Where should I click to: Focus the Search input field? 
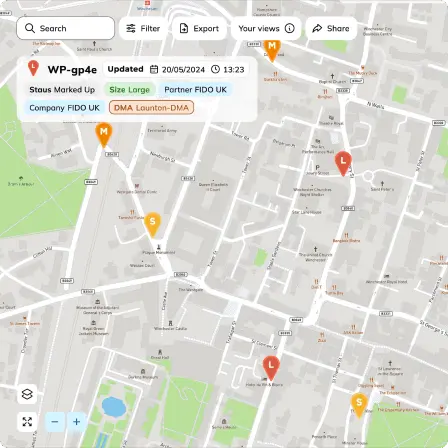[x=66, y=28]
